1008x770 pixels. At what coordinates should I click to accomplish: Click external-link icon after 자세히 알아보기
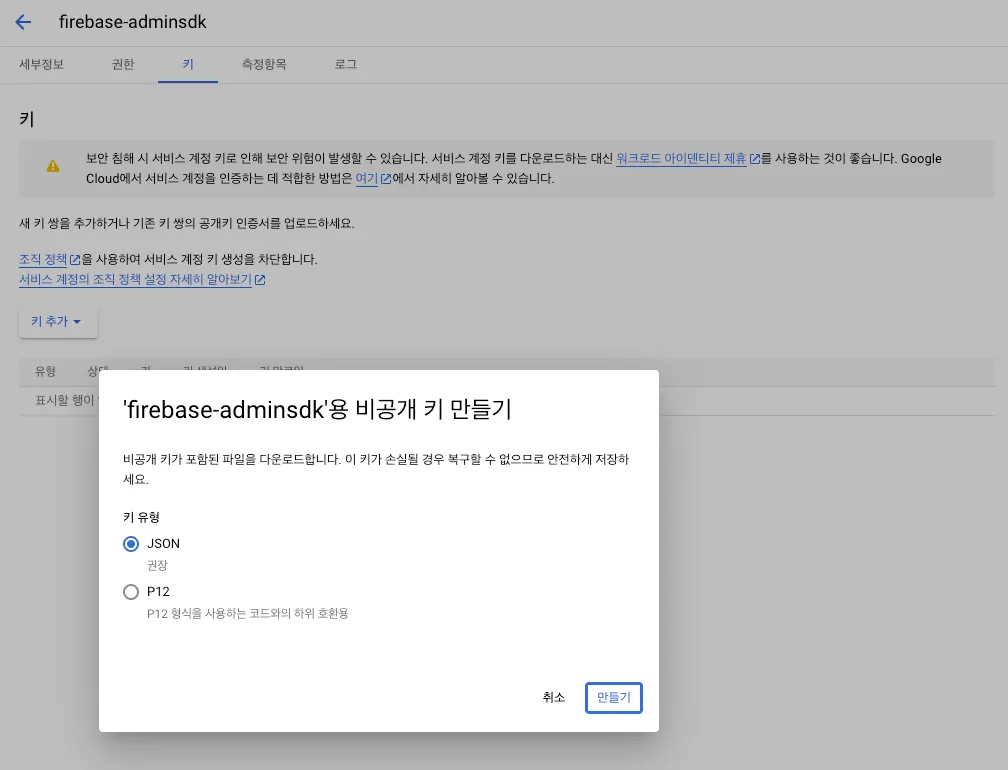point(260,280)
